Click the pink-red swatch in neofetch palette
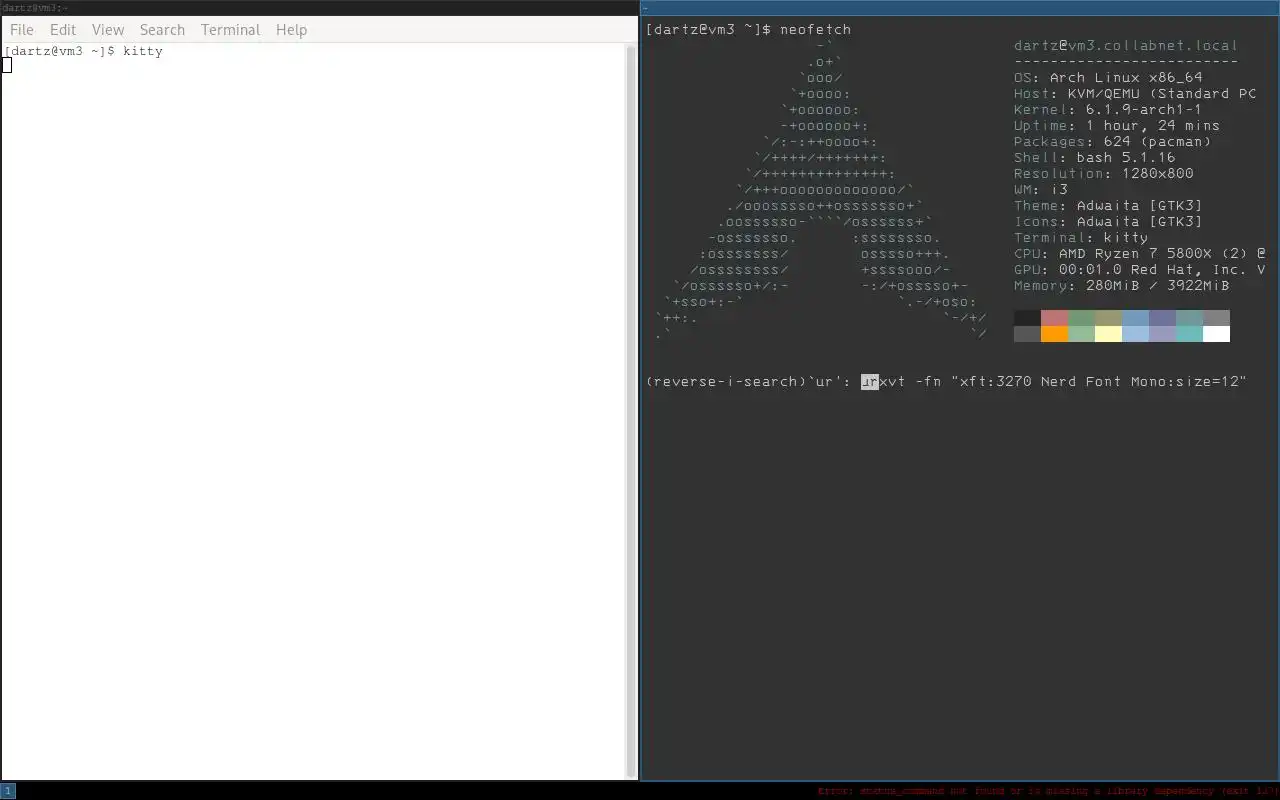Screen dimensions: 1280x800 click(1054, 318)
